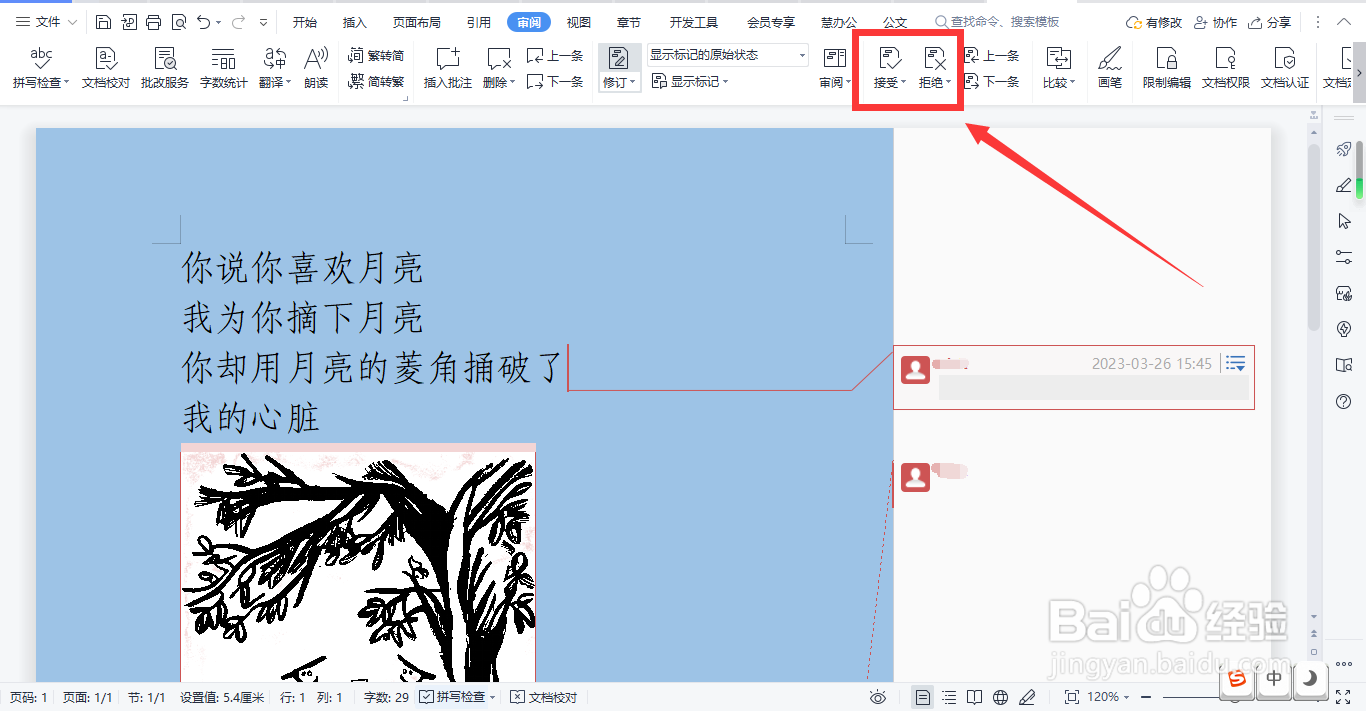Go to previous revision 上一条 beside 拒绝
Screen dimensions: 1366x711
pos(992,56)
